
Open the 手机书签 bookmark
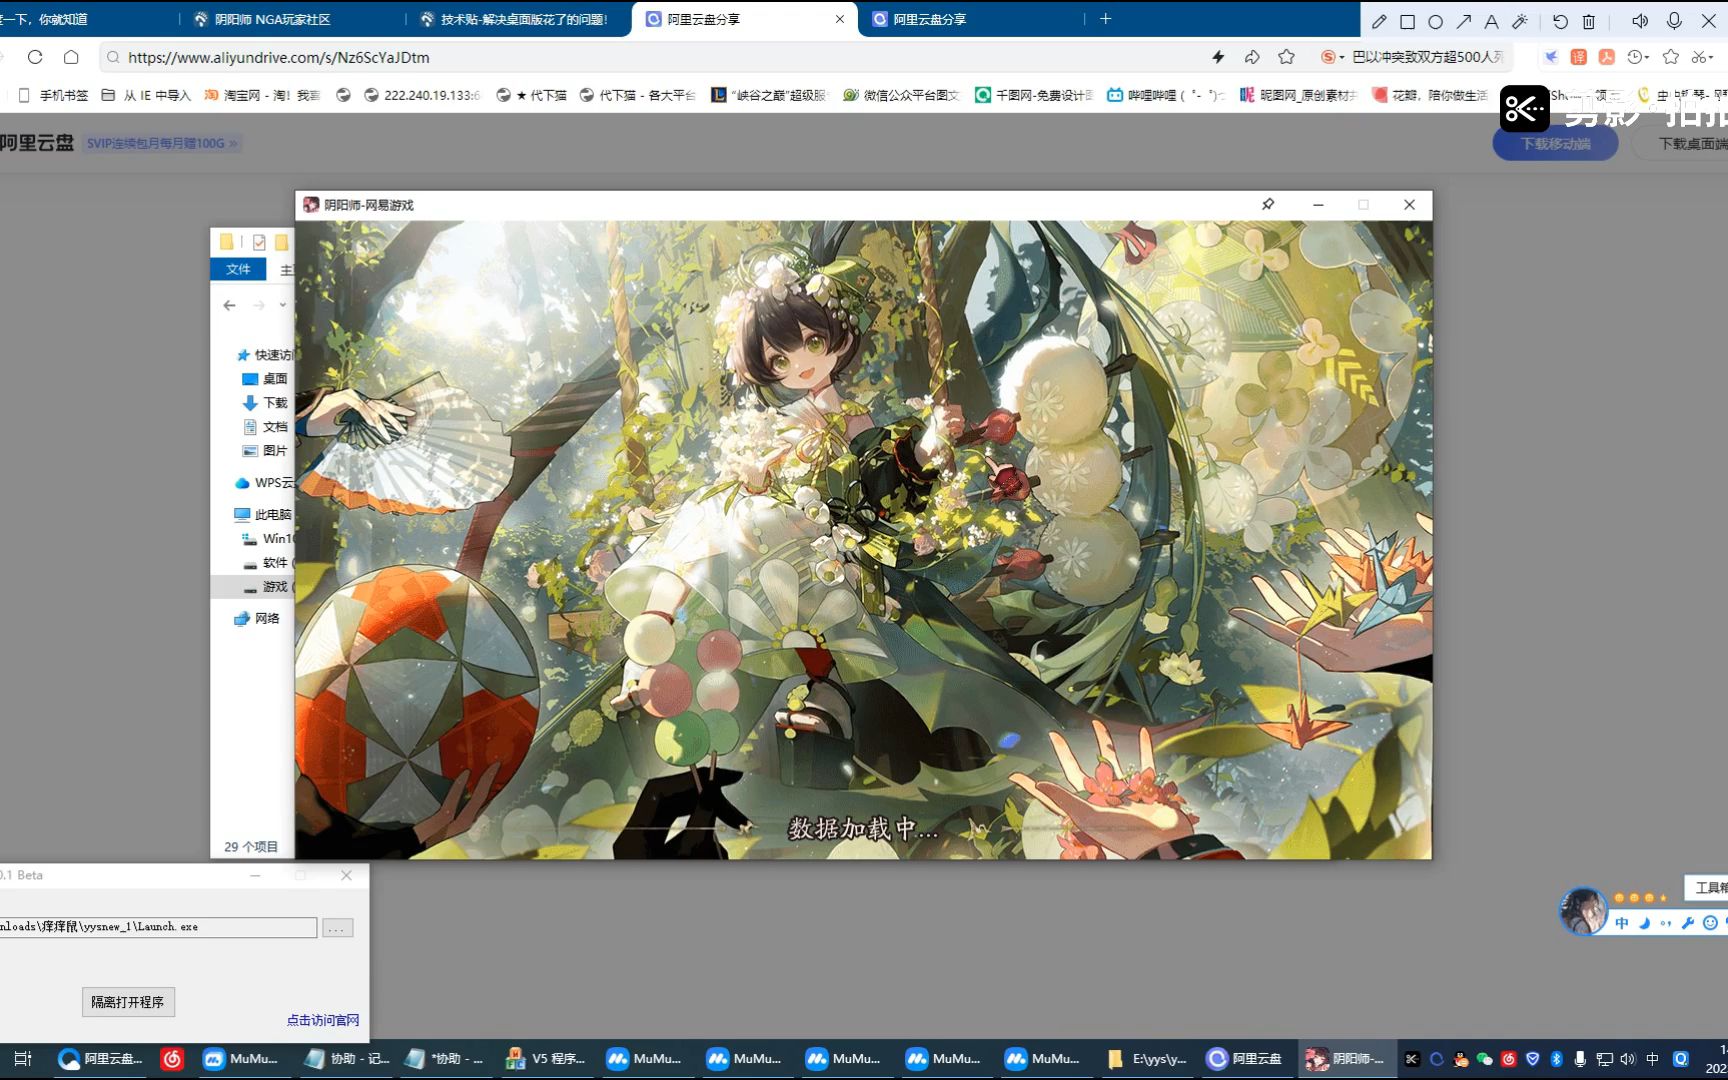(54, 95)
